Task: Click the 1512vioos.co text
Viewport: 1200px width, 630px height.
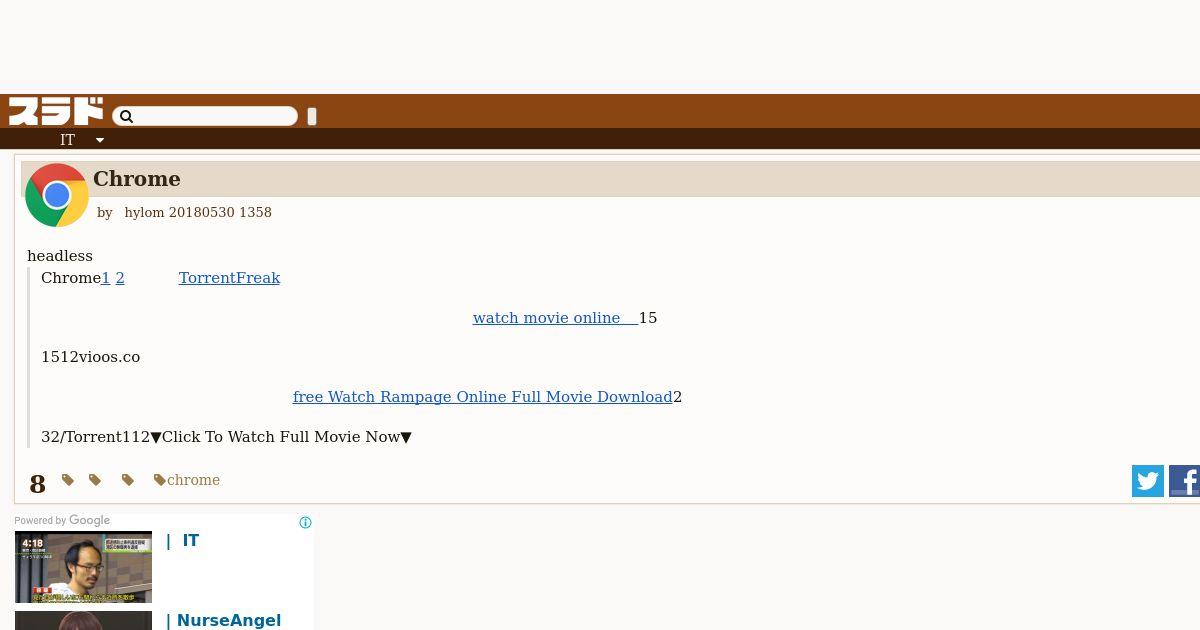Action: click(90, 357)
